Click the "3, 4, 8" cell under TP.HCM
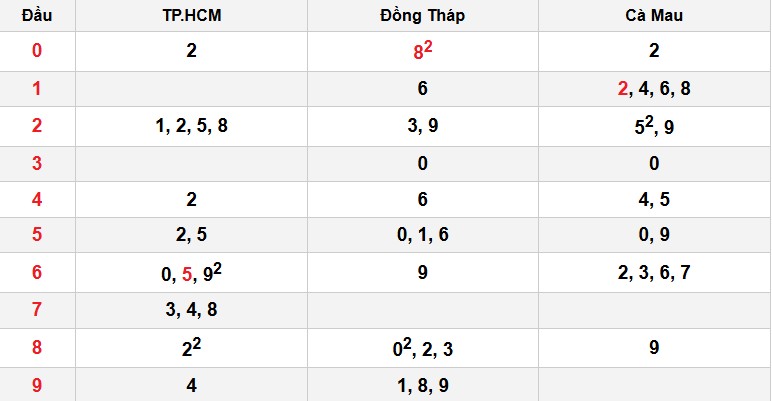Image resolution: width=772 pixels, height=401 pixels. 191,310
